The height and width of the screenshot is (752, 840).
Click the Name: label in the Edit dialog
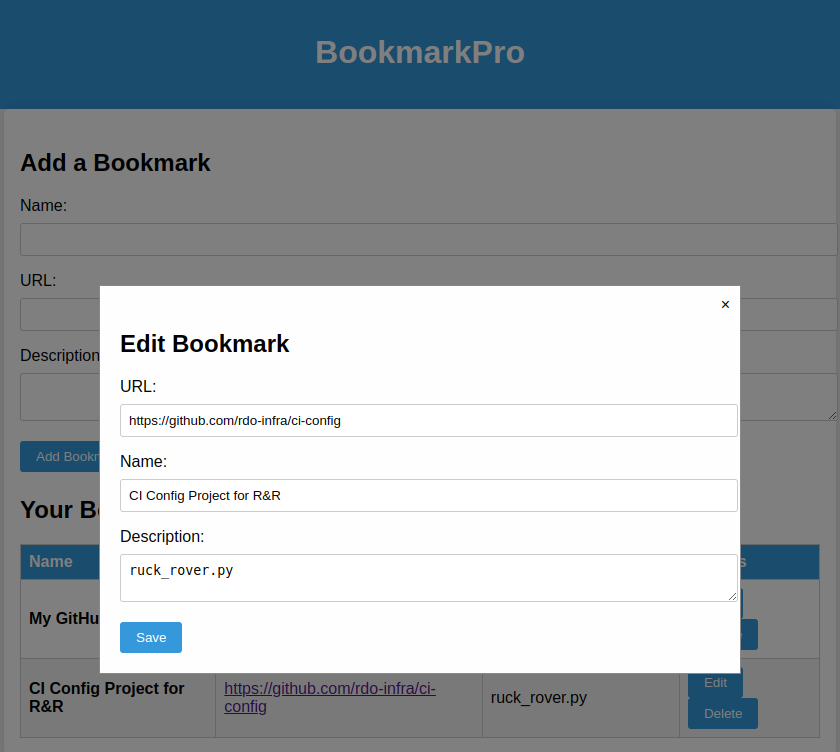coord(144,461)
